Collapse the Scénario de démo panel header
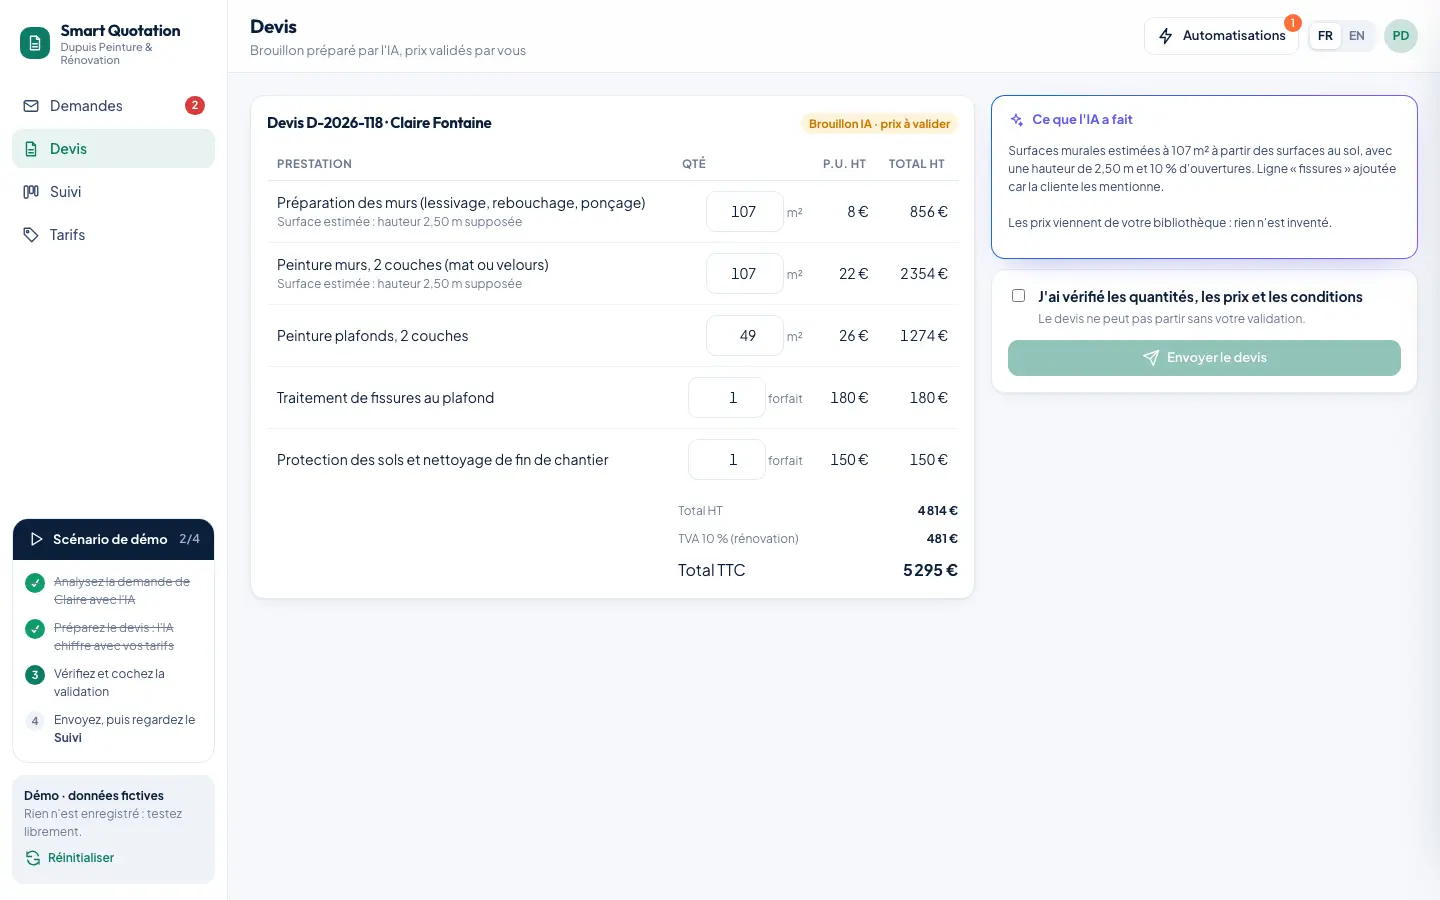 pyautogui.click(x=113, y=539)
